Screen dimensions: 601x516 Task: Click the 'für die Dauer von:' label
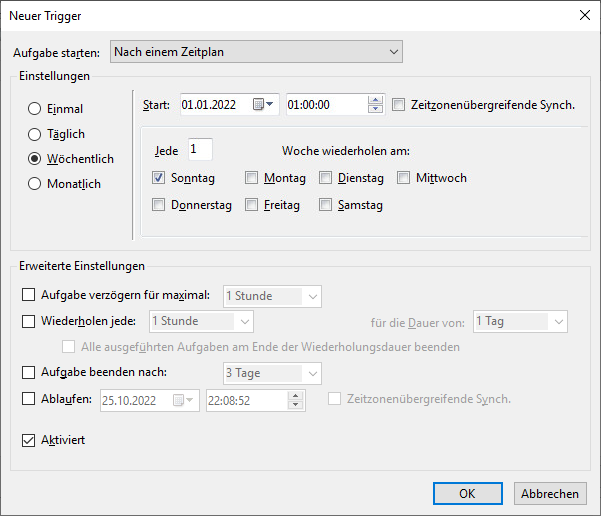click(x=417, y=323)
